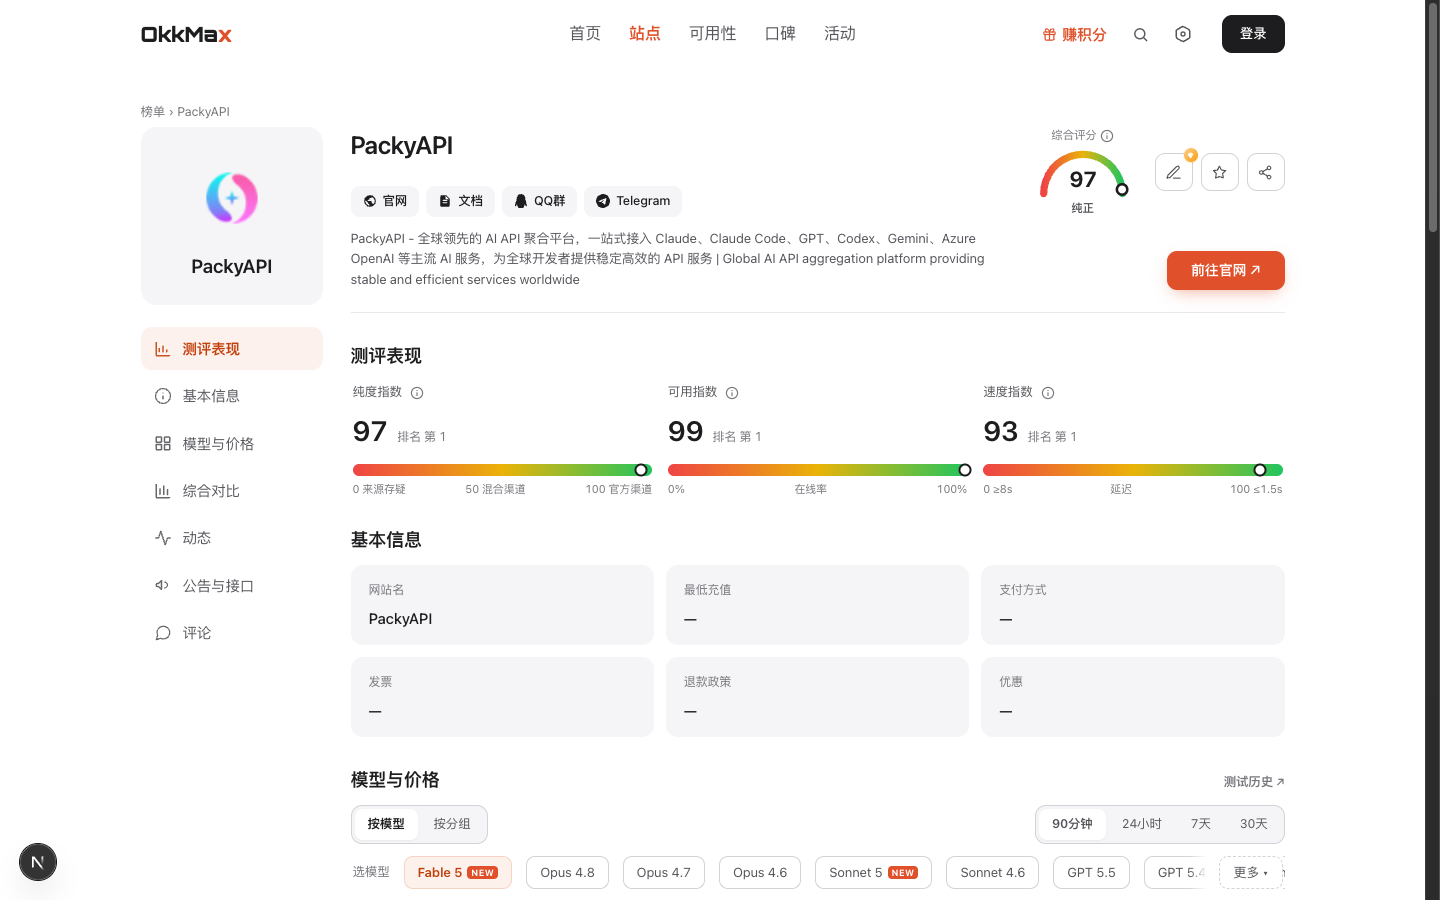Choose the Opus 4.6 model chip

pos(760,872)
